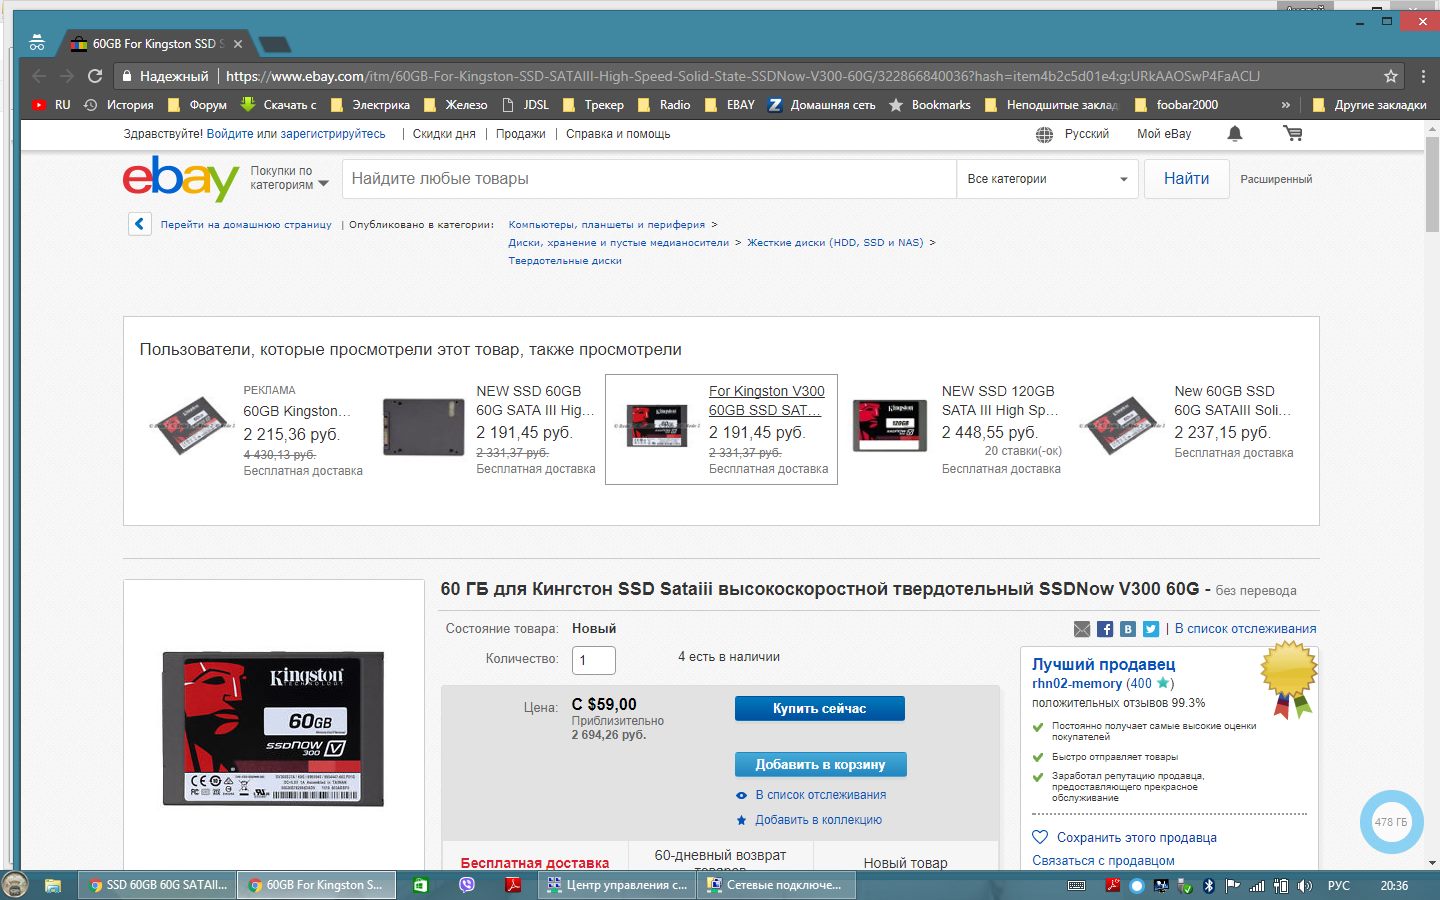Open the rhn02-memory seller link
The height and width of the screenshot is (900, 1440).
tap(1076, 684)
